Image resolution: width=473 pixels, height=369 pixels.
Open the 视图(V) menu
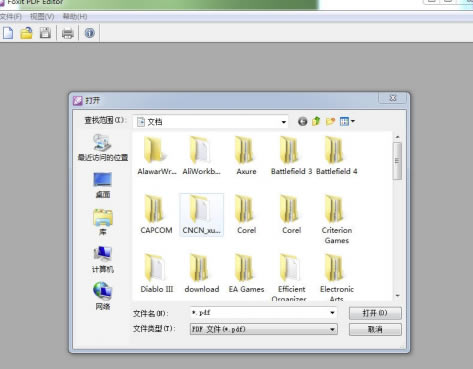tap(42, 17)
